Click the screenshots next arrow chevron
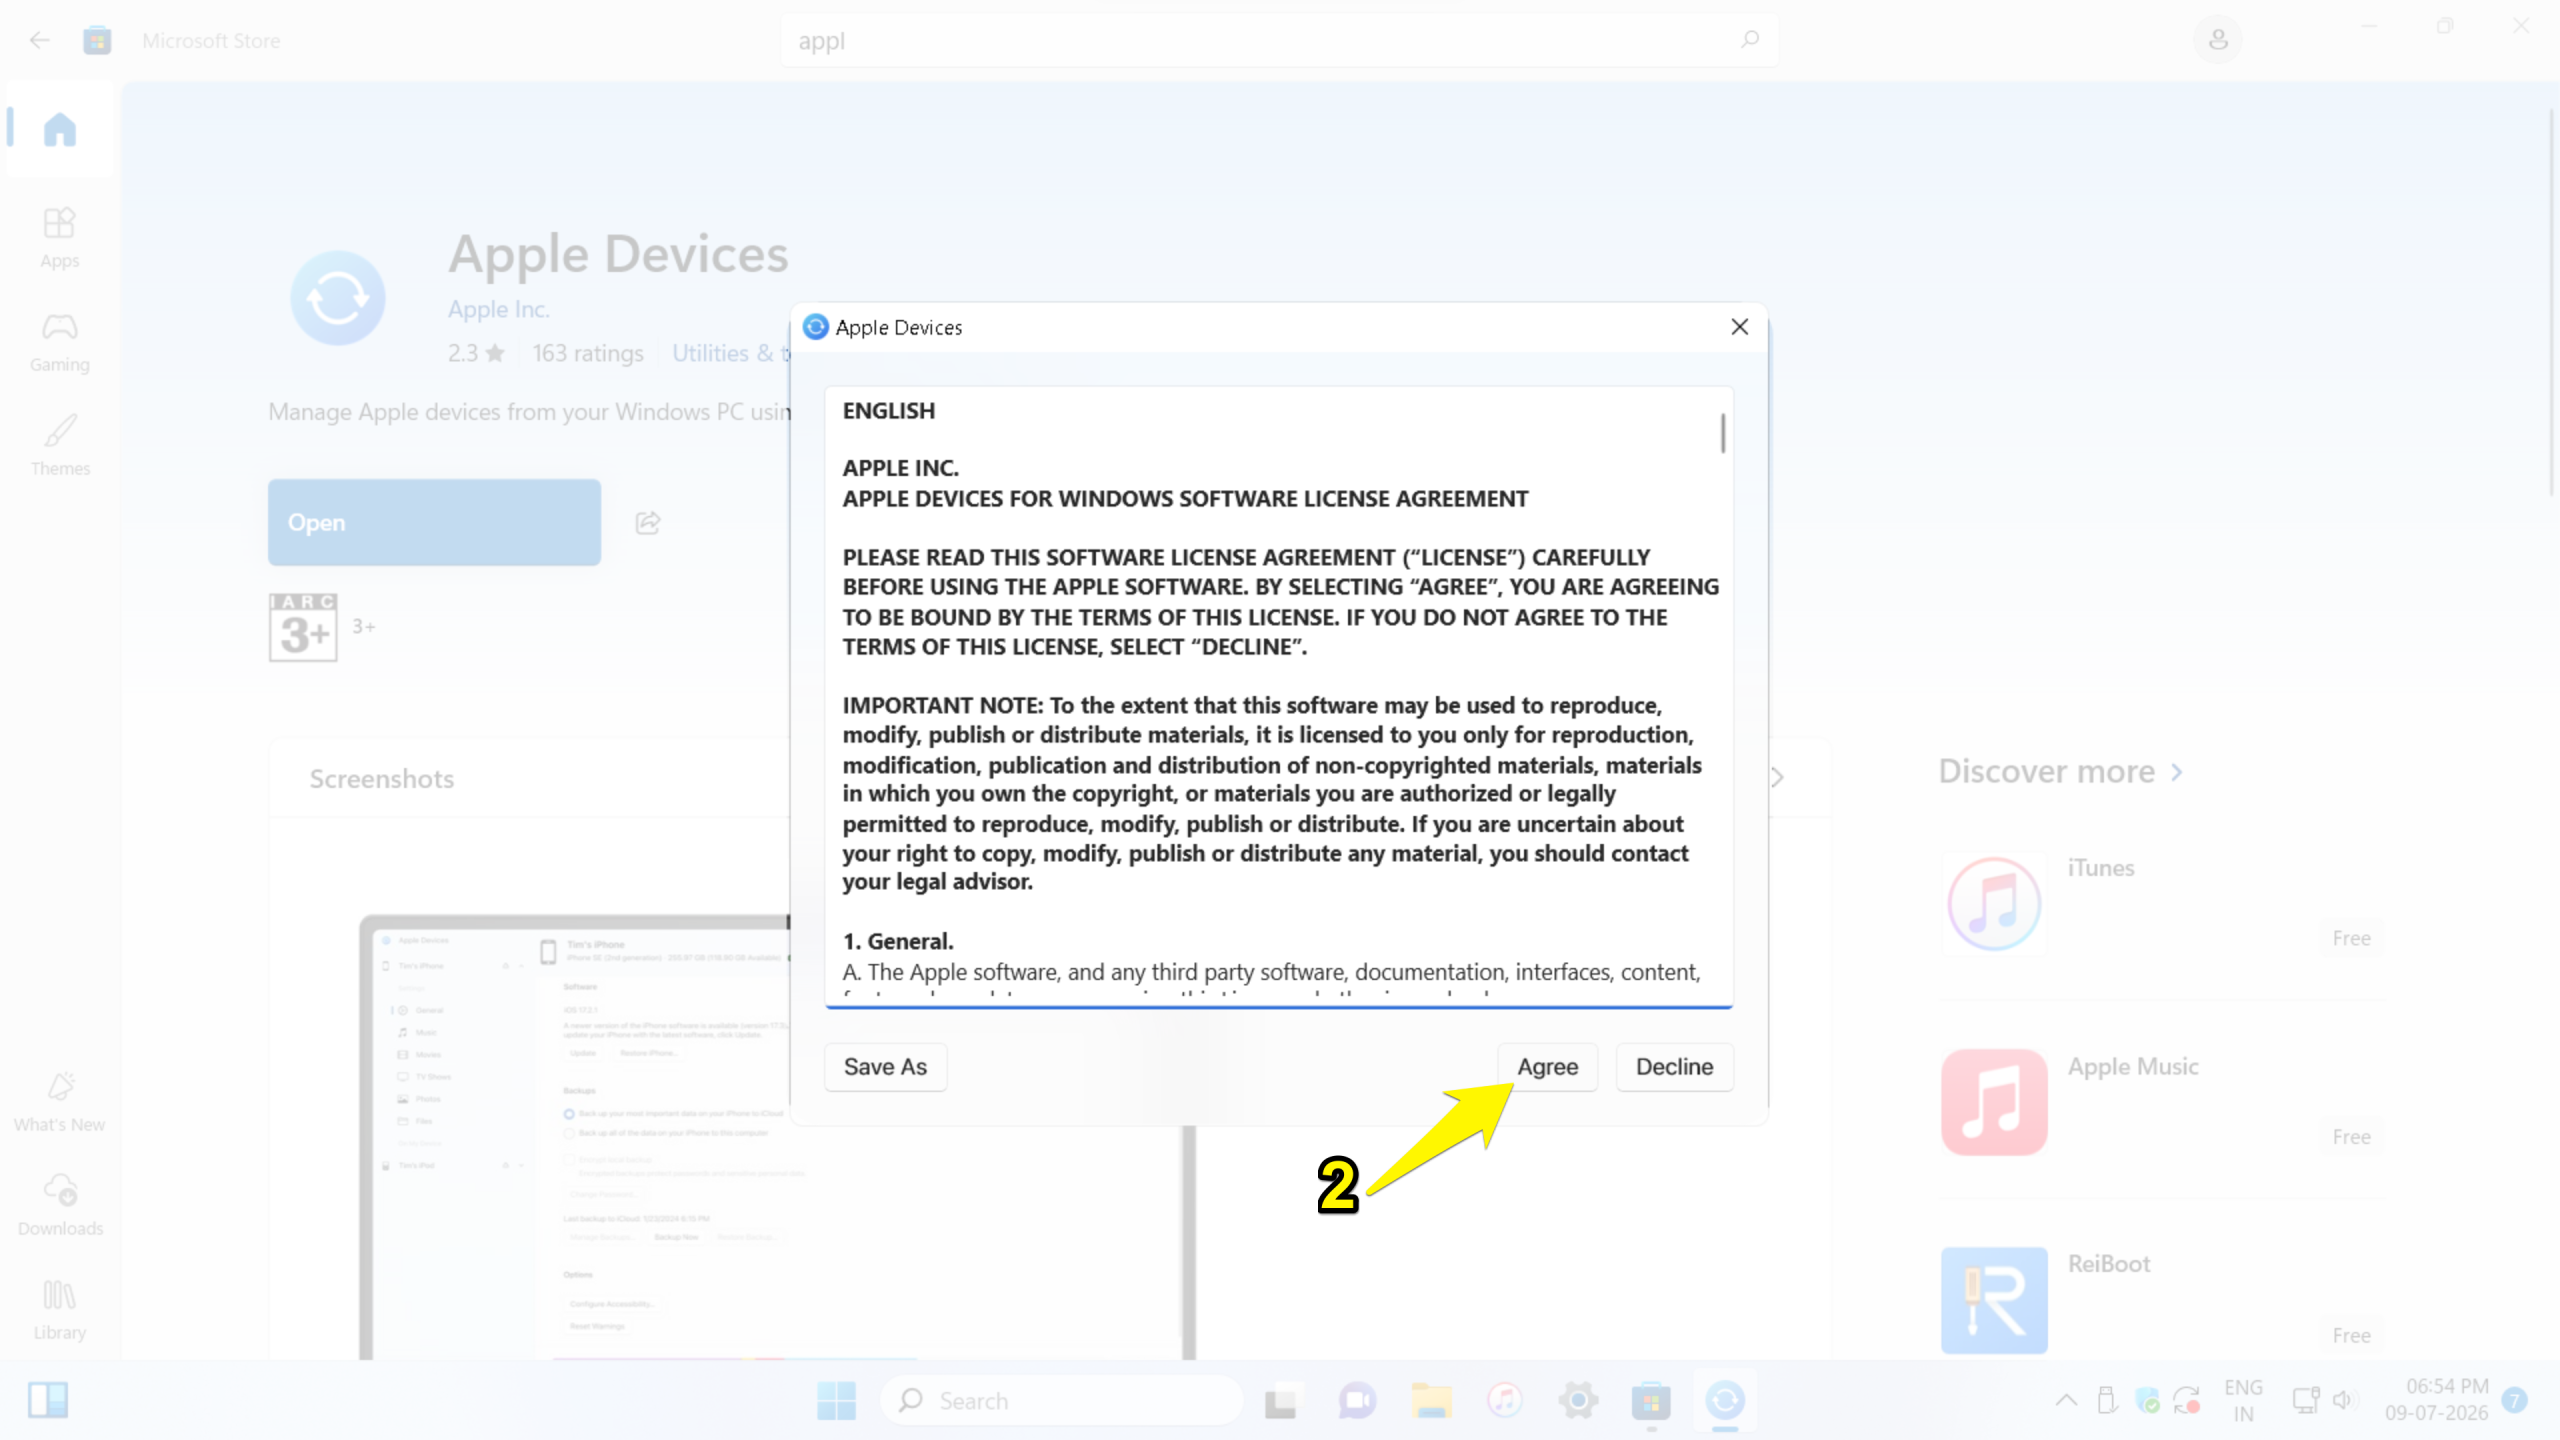This screenshot has height=1440, width=2560. click(1777, 777)
